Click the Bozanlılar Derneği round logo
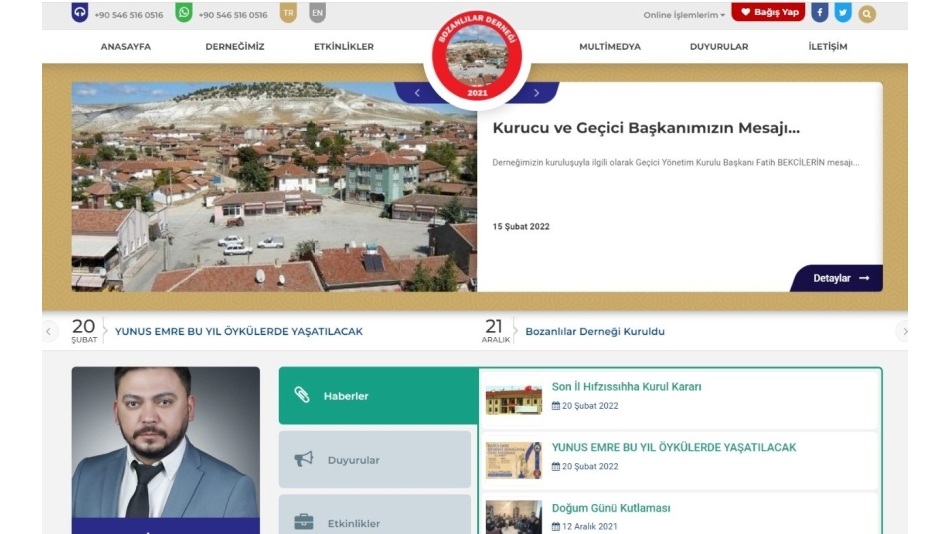The height and width of the screenshot is (534, 950). pos(477,56)
